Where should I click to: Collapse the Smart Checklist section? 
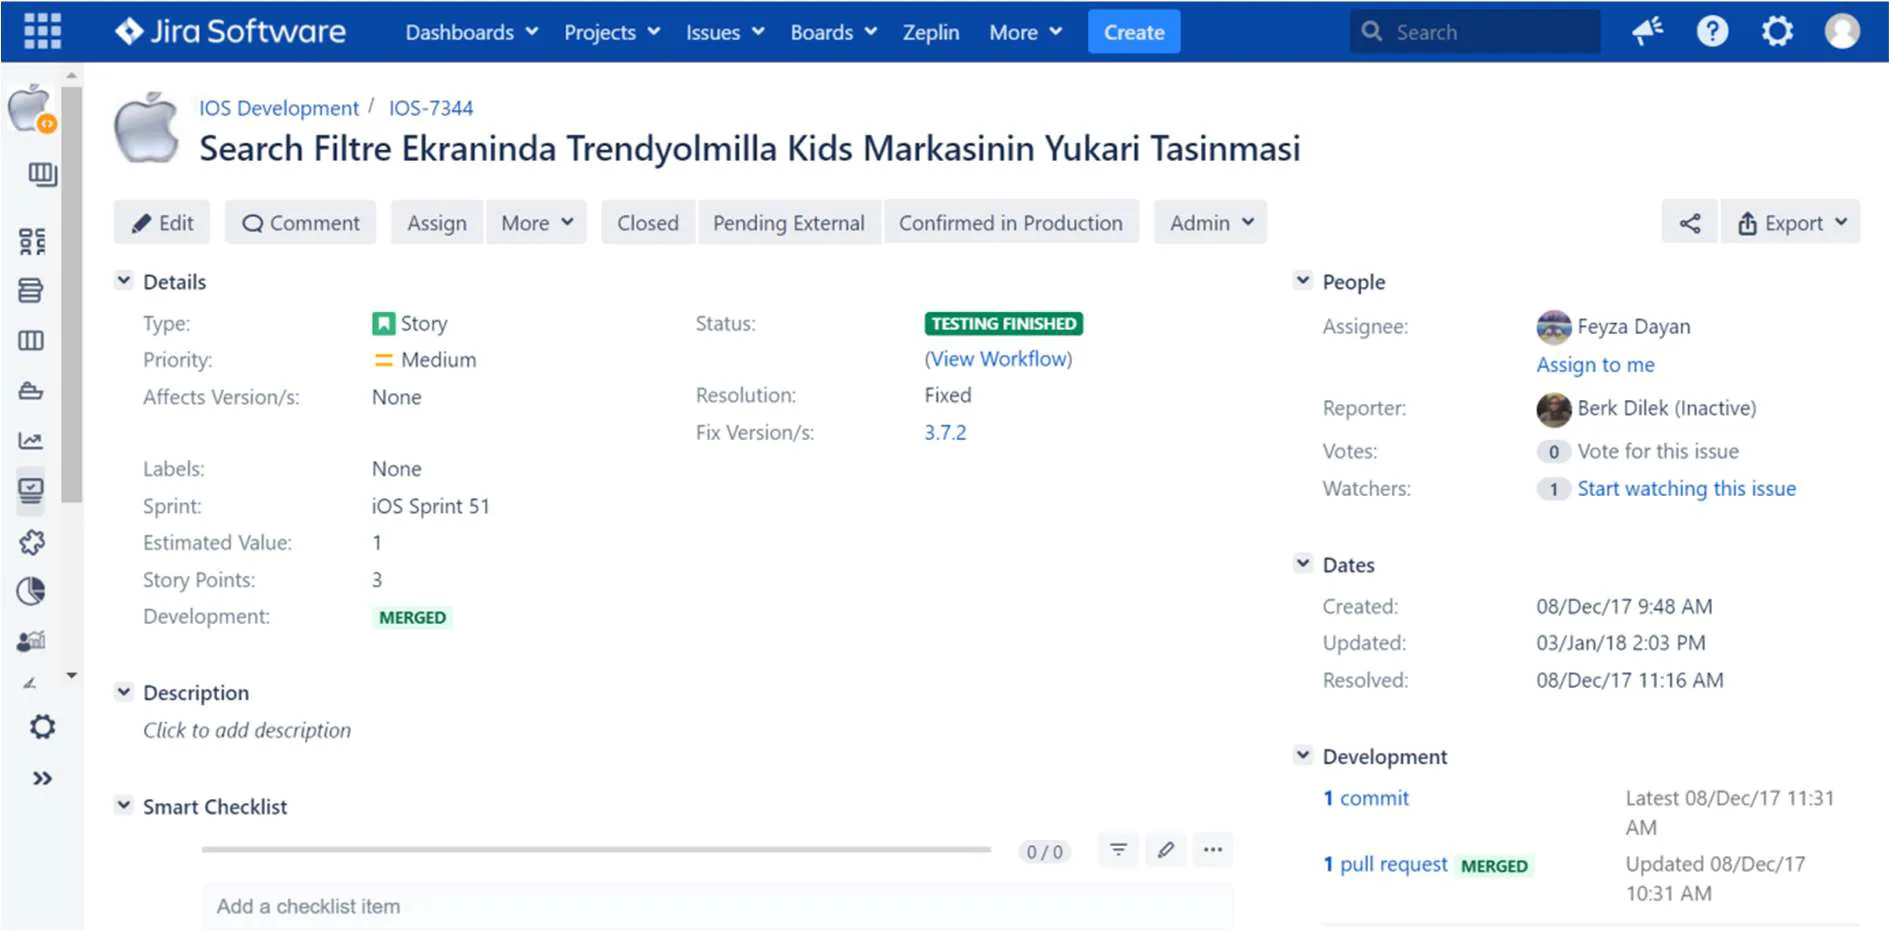click(123, 805)
